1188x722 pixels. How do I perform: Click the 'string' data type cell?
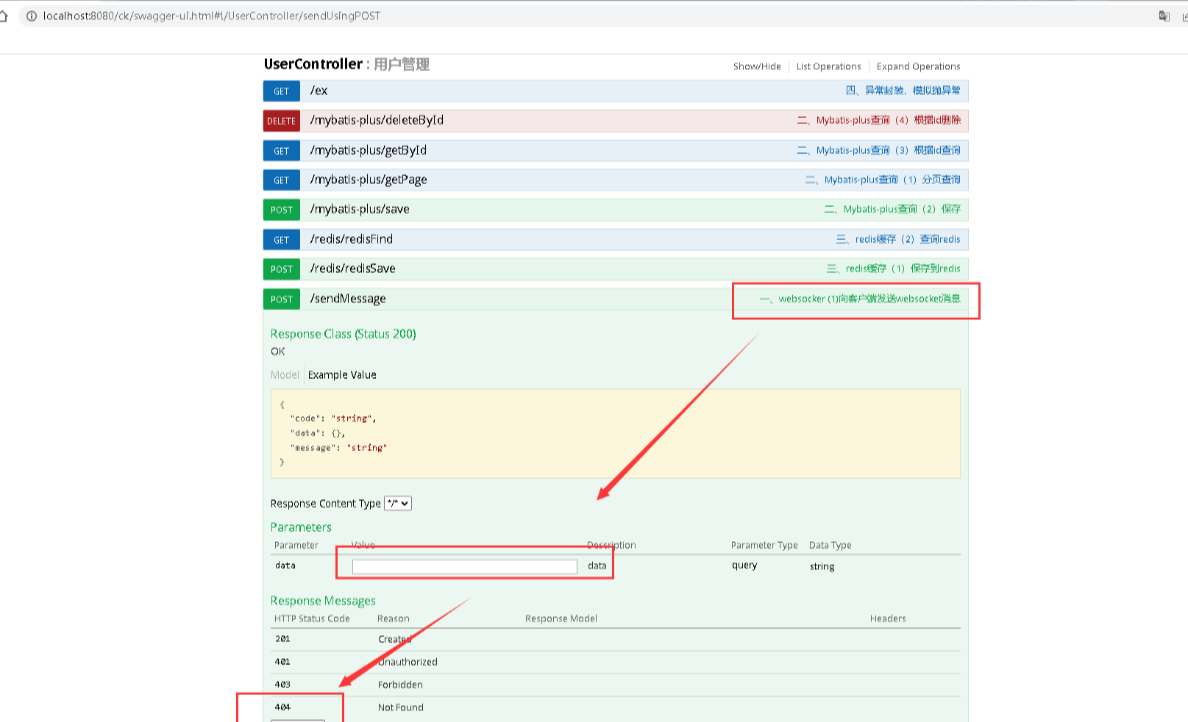pos(822,567)
